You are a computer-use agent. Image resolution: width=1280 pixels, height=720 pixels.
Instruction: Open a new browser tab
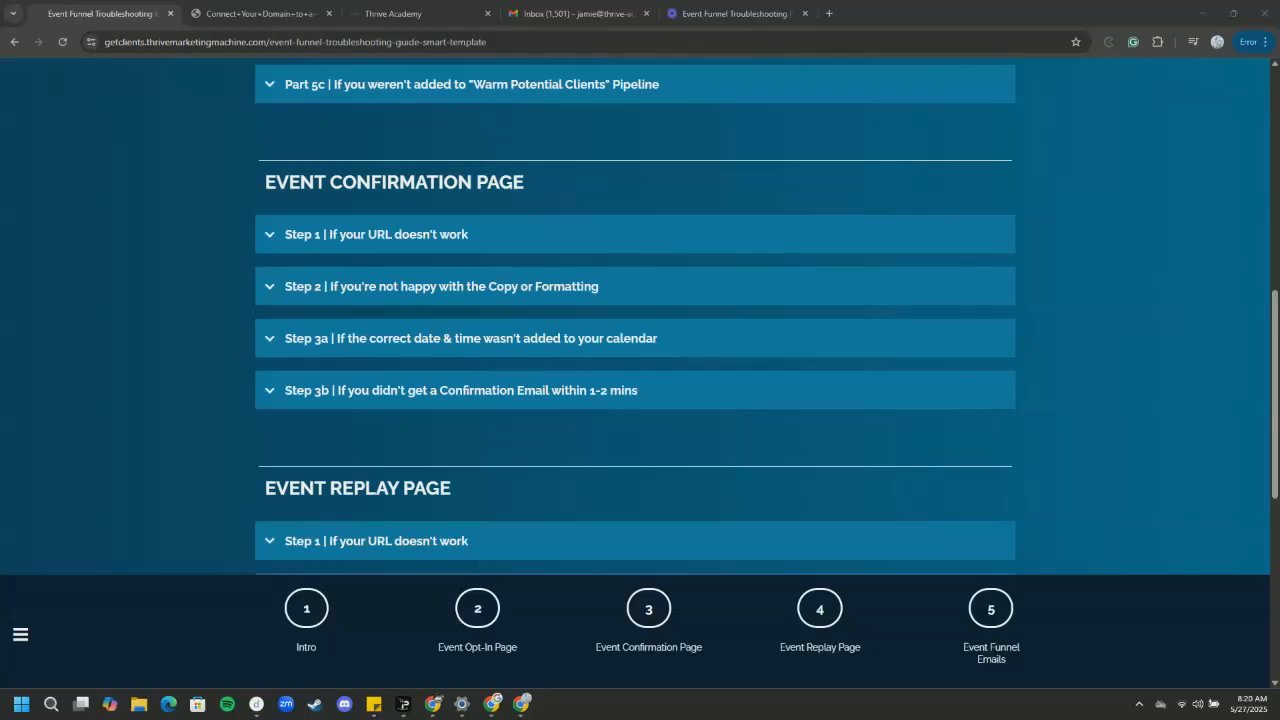829,14
